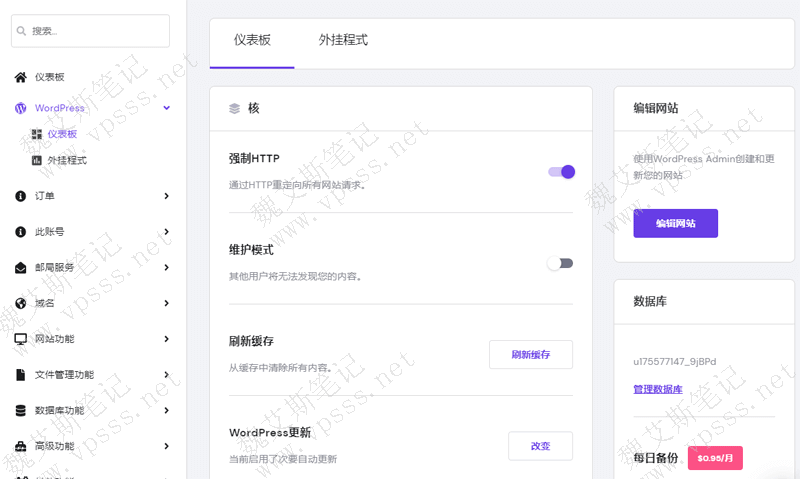Collapse the WordPress sidebar menu chevron
Screen dimensions: 800x479
(167, 108)
